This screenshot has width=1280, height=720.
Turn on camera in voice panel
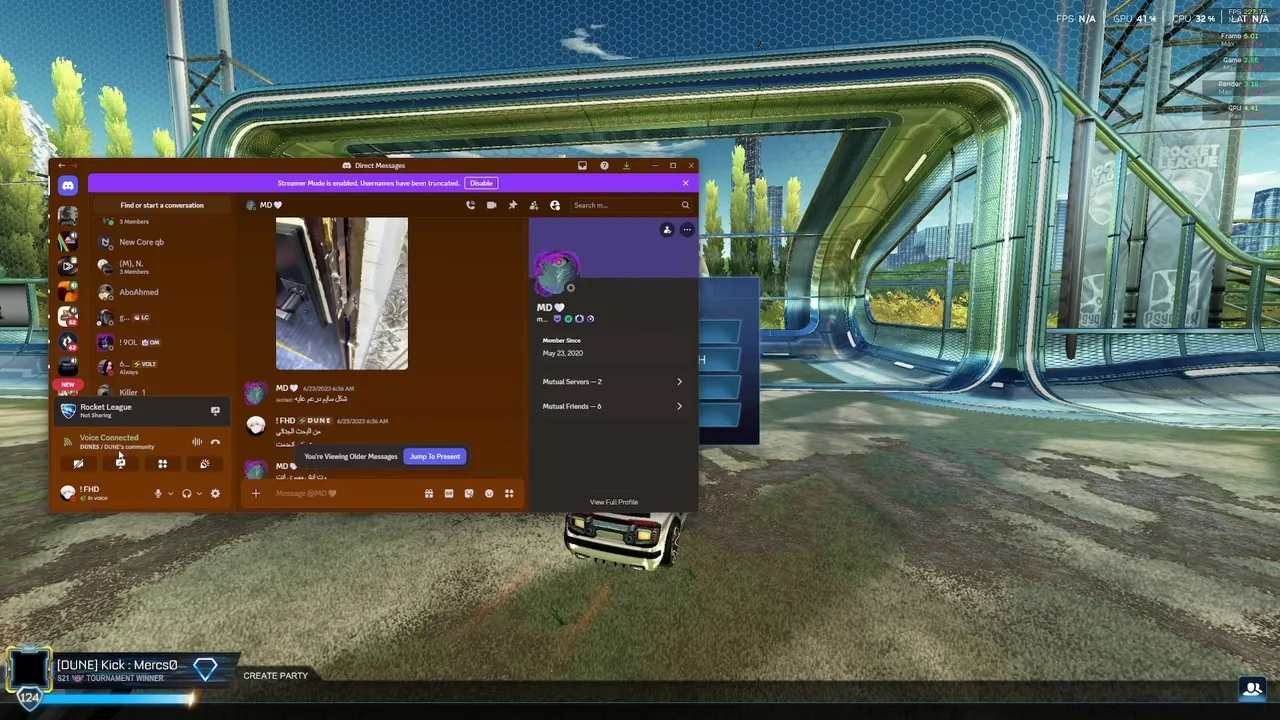[x=78, y=464]
